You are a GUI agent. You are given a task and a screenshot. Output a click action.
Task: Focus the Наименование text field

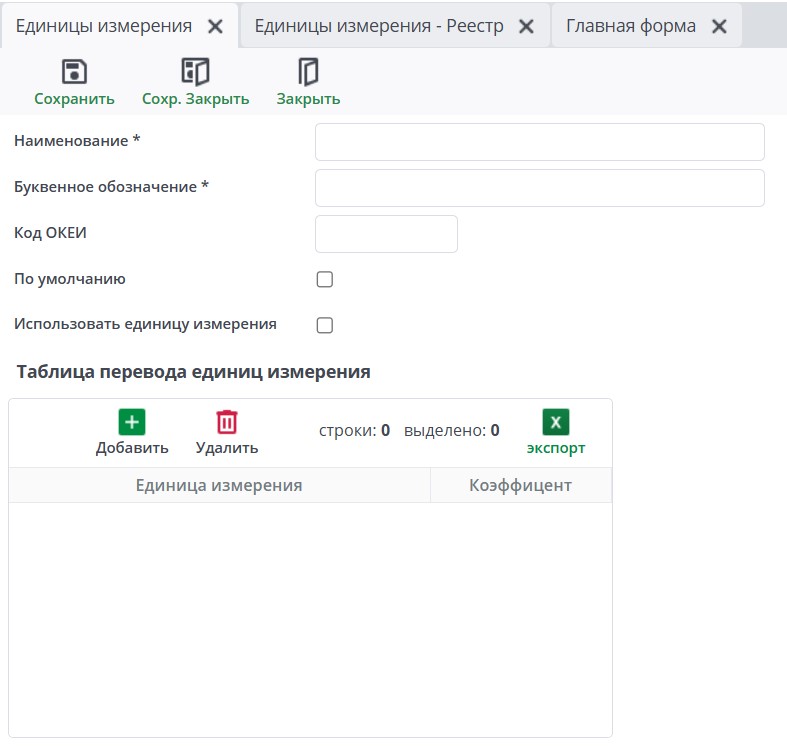539,142
